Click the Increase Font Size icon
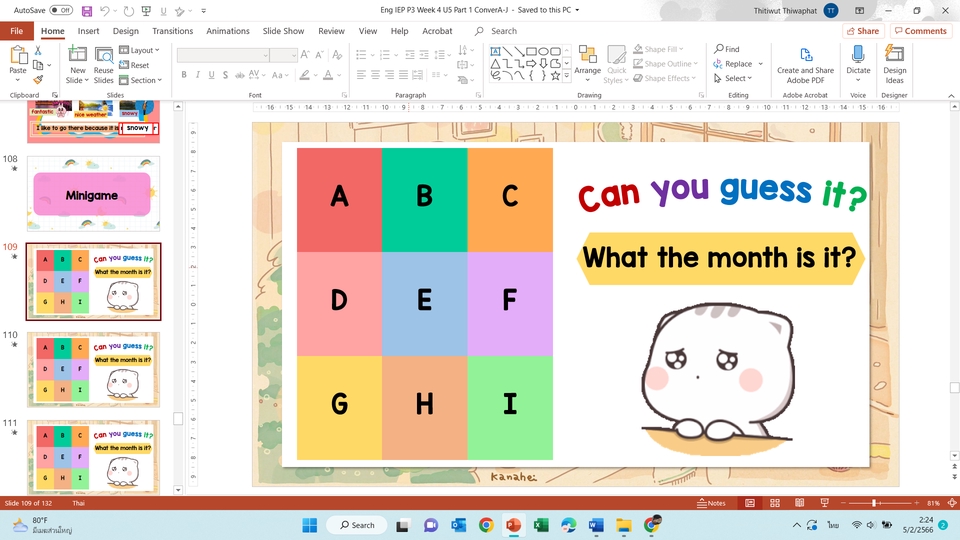Image resolution: width=960 pixels, height=540 pixels. coord(306,55)
